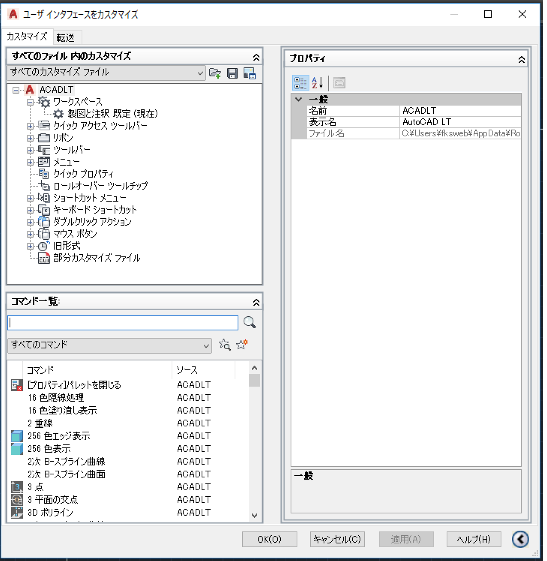547x561 pixels.
Task: Click the find command or text icon
Action: [225, 345]
